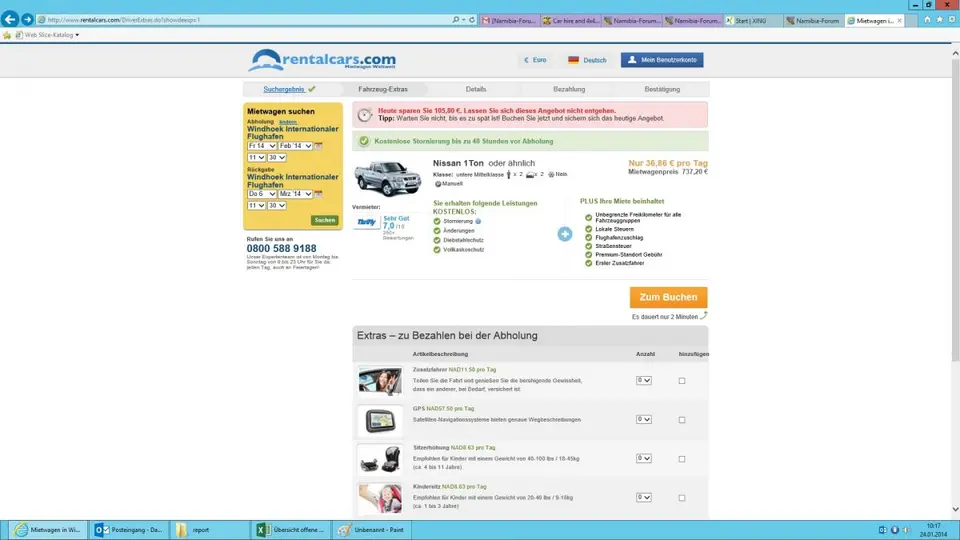Tick the Kindersitz hinzufügen checkbox
Screen dimensions: 960x540
click(681, 498)
